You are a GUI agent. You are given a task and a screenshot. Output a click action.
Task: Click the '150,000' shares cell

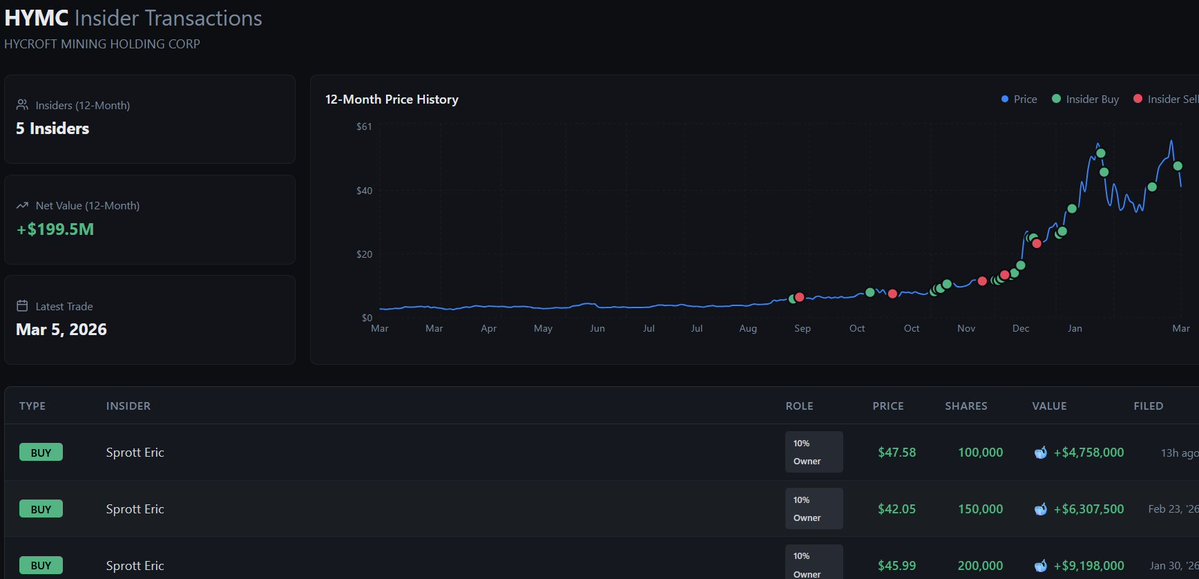[980, 509]
